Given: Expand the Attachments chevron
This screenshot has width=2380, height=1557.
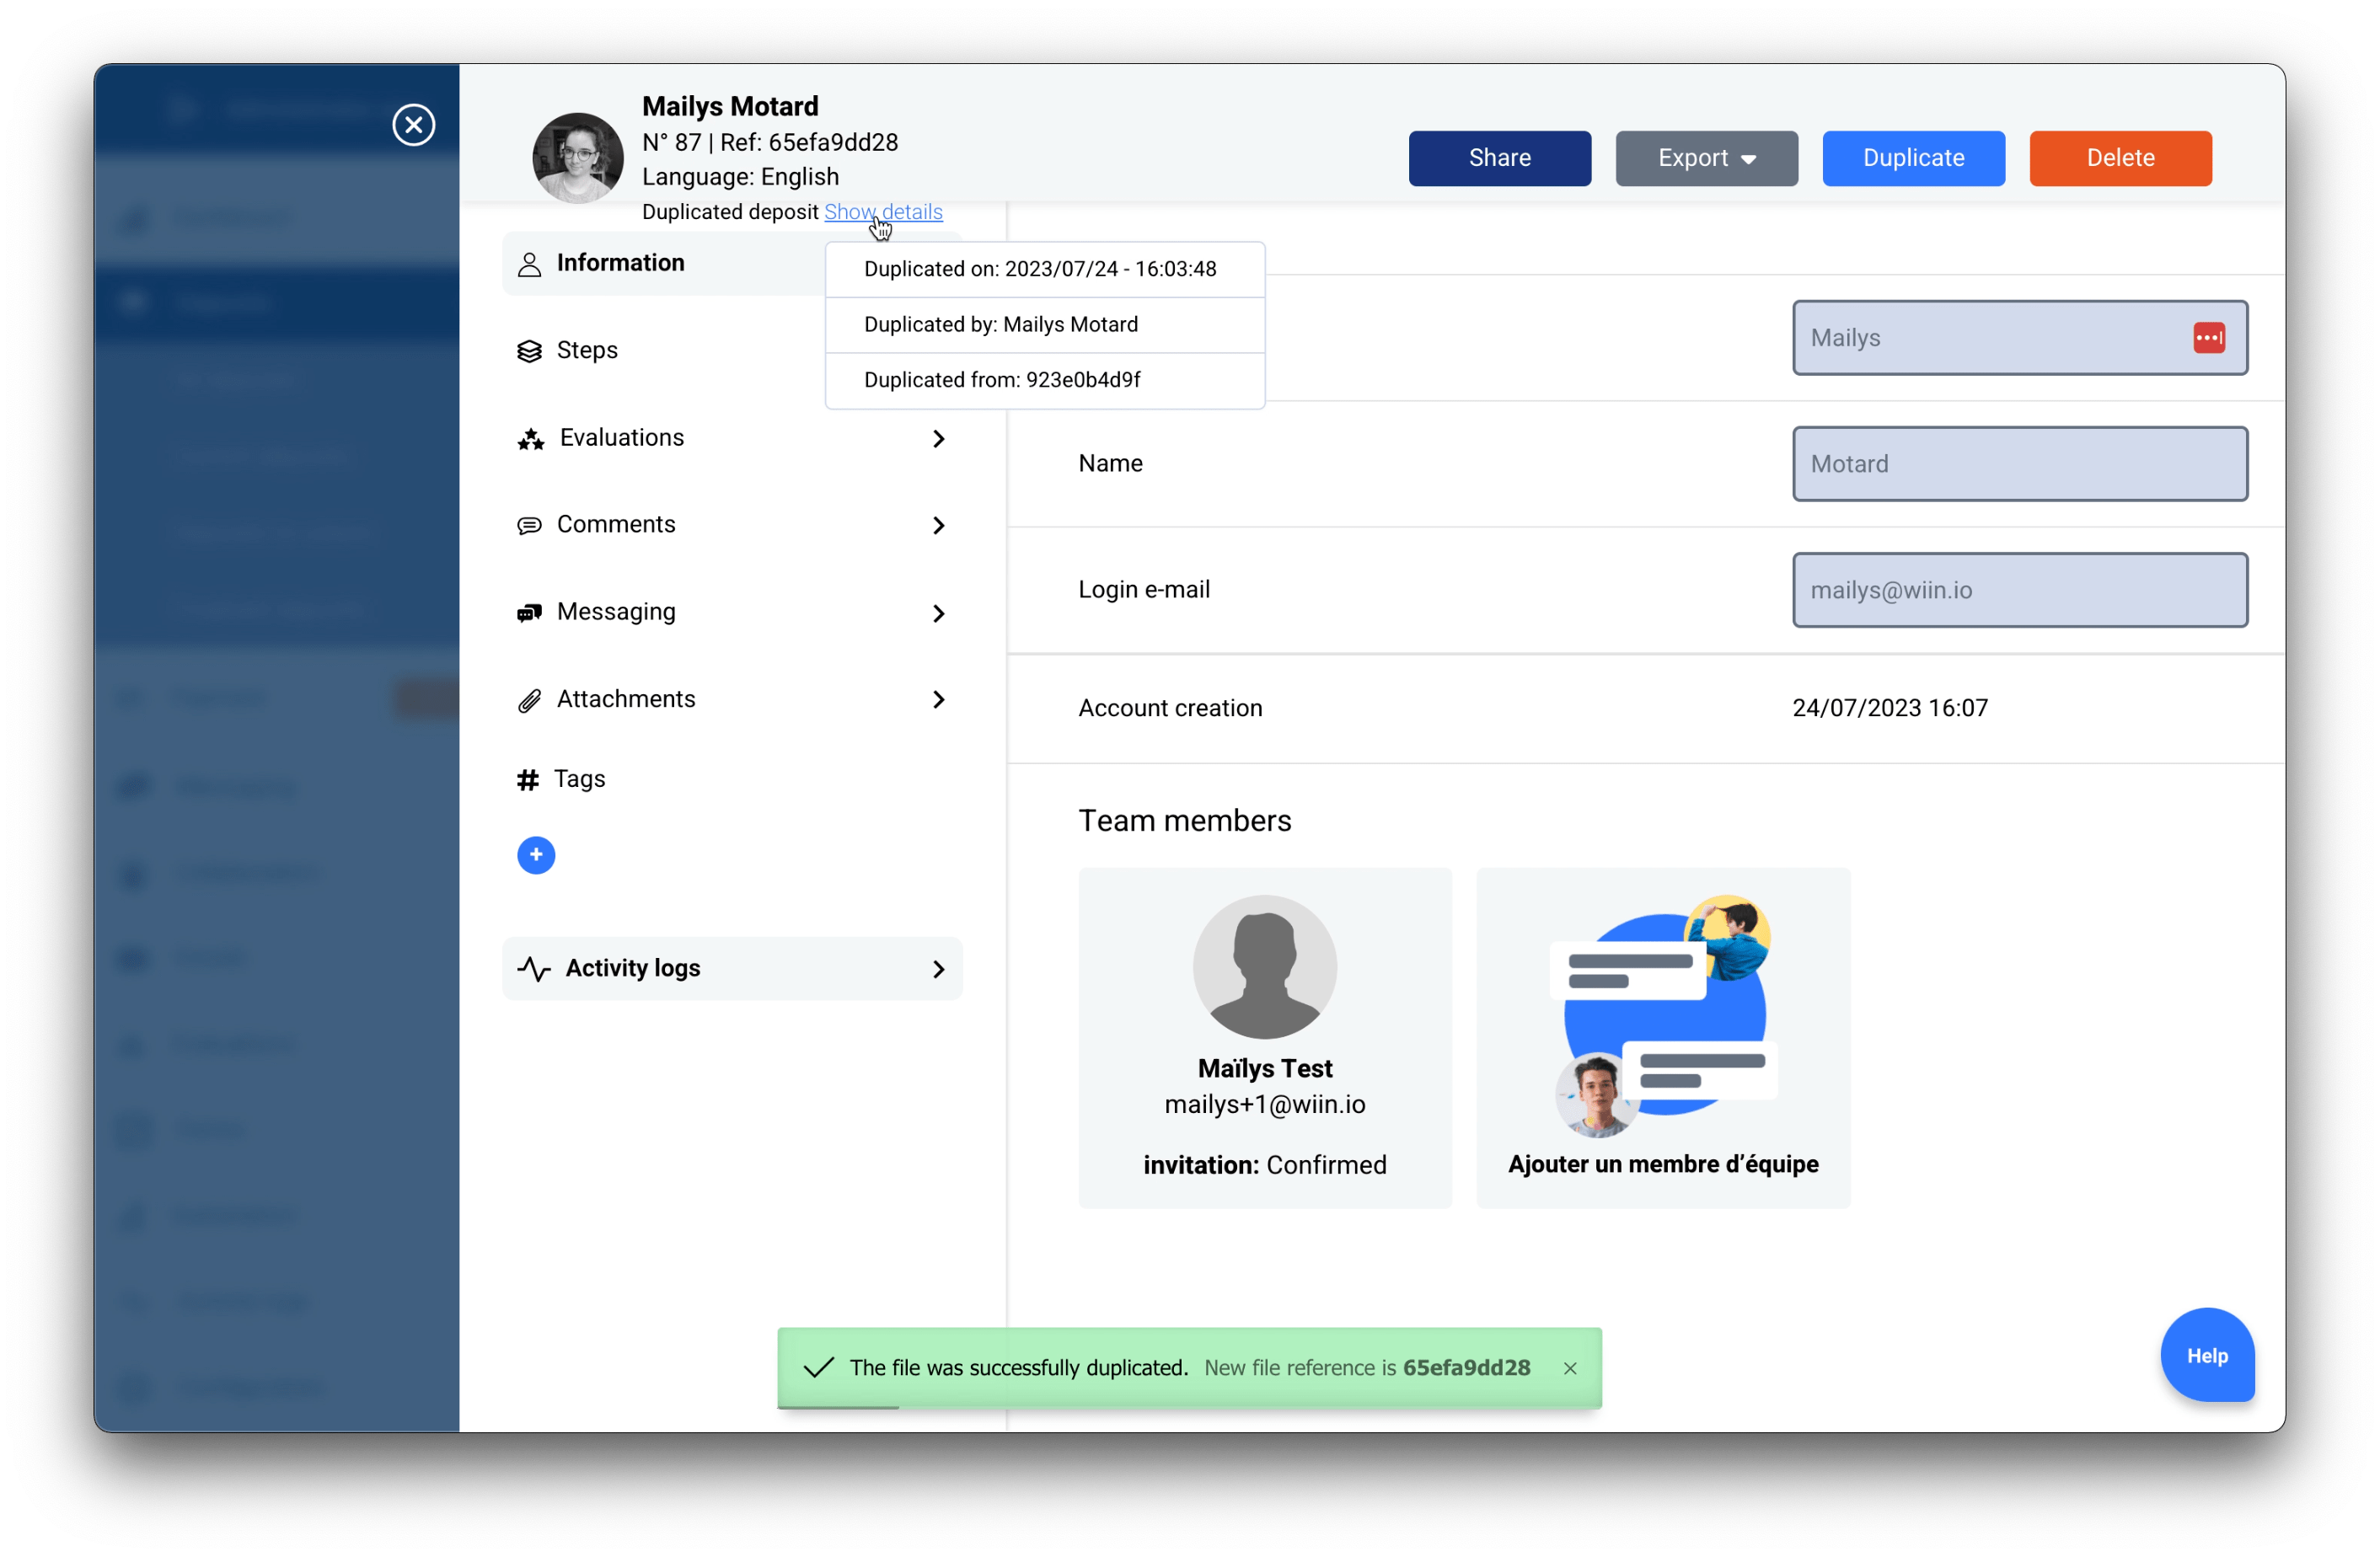Looking at the screenshot, I should tap(937, 699).
